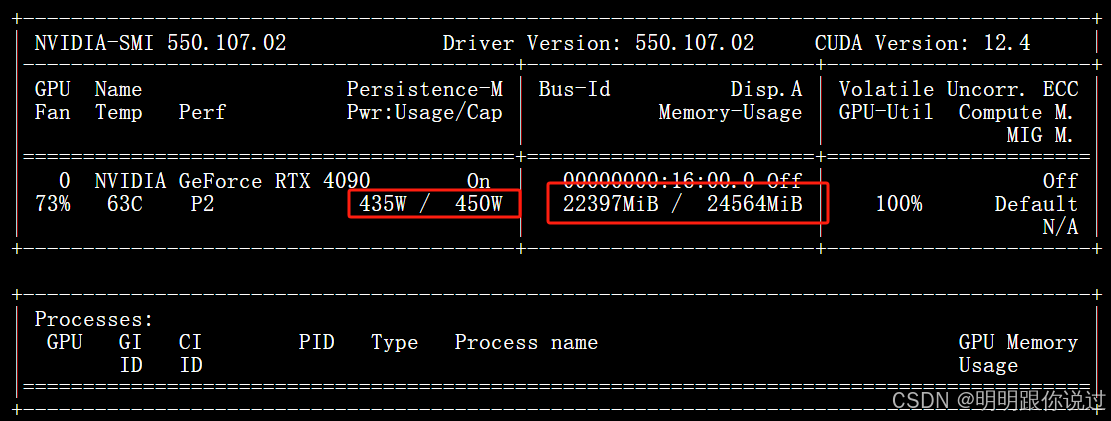
Task: Click the Default compute mode value
Action: click(x=1036, y=204)
